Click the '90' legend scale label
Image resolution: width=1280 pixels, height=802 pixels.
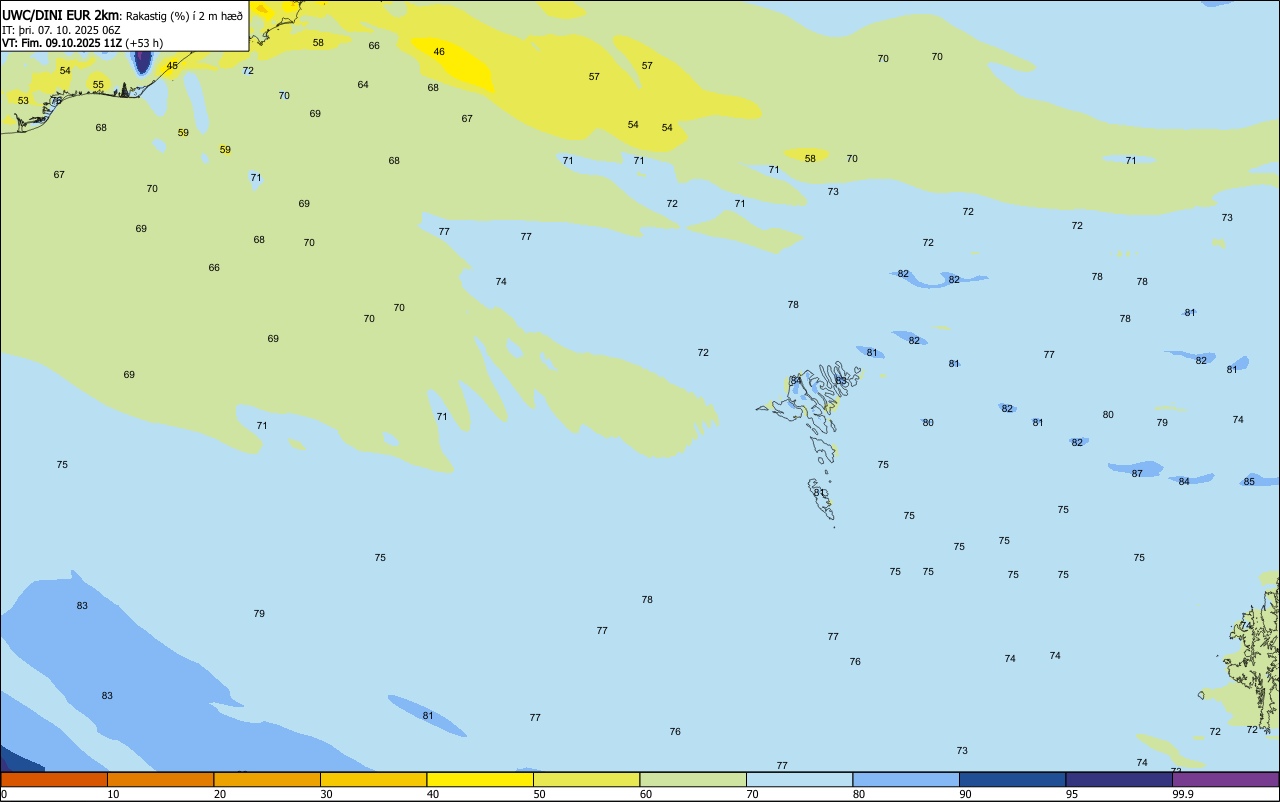point(965,794)
